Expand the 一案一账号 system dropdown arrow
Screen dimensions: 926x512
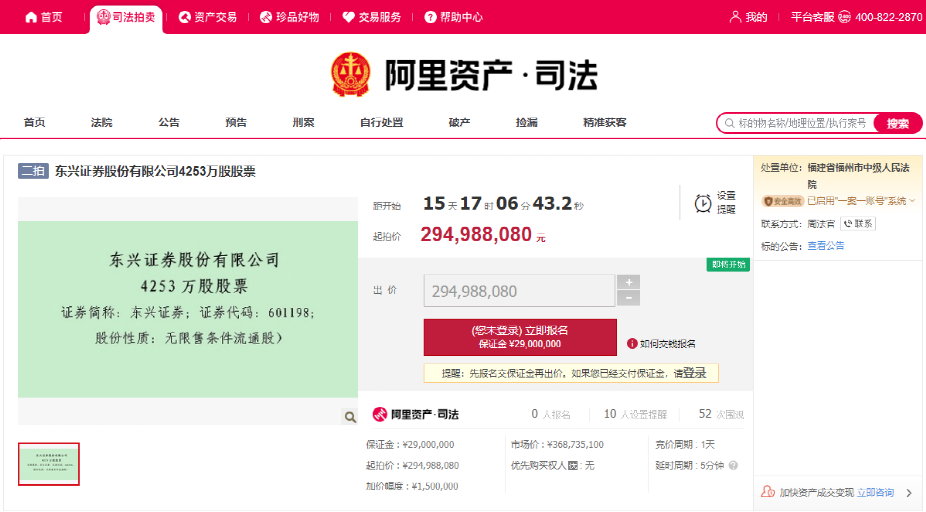click(x=912, y=201)
